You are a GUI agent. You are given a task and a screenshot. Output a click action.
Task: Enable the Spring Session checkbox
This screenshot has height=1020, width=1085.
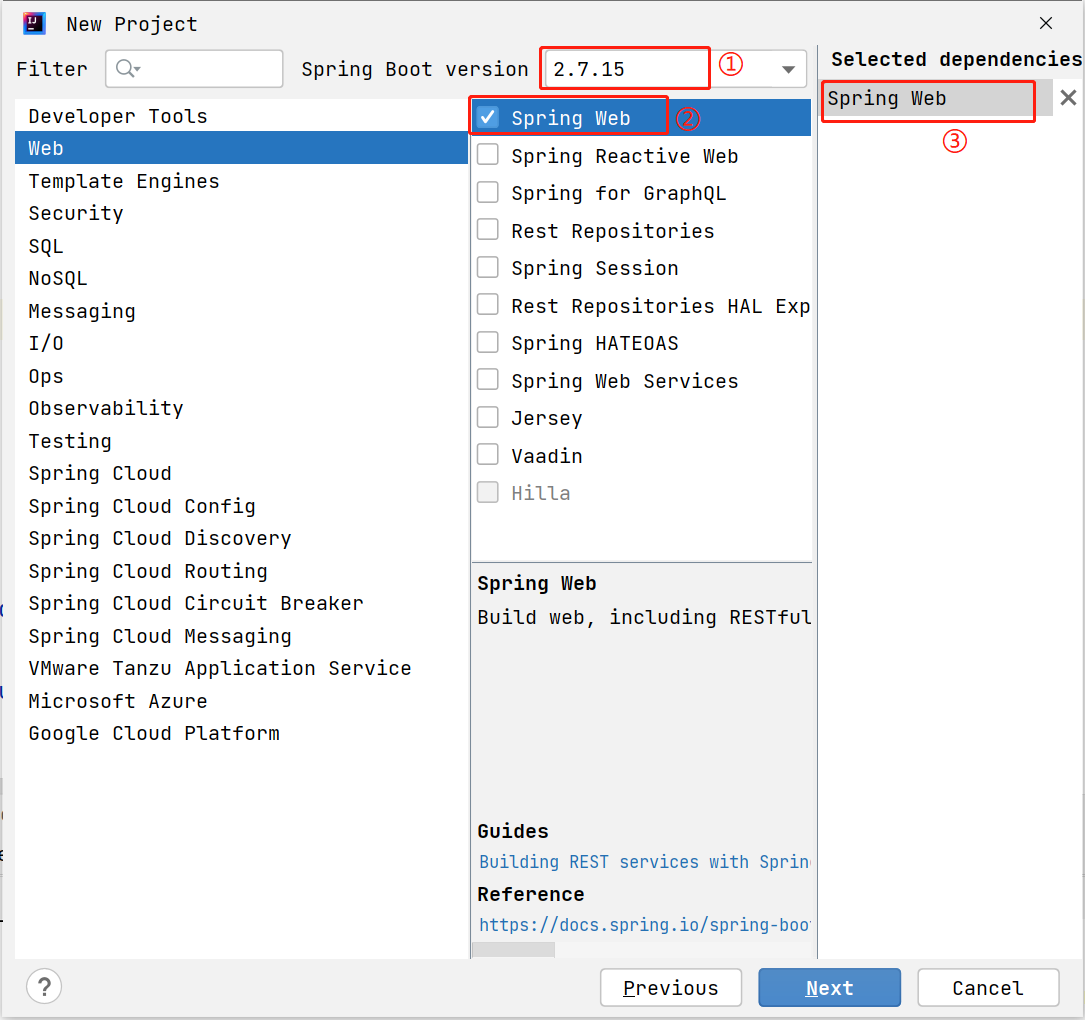(x=488, y=266)
